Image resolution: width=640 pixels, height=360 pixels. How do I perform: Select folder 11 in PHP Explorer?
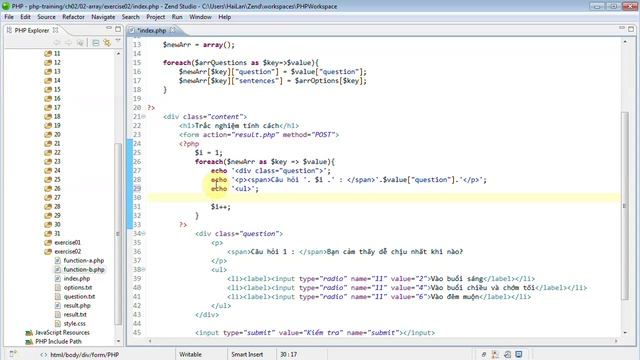[x=52, y=53]
